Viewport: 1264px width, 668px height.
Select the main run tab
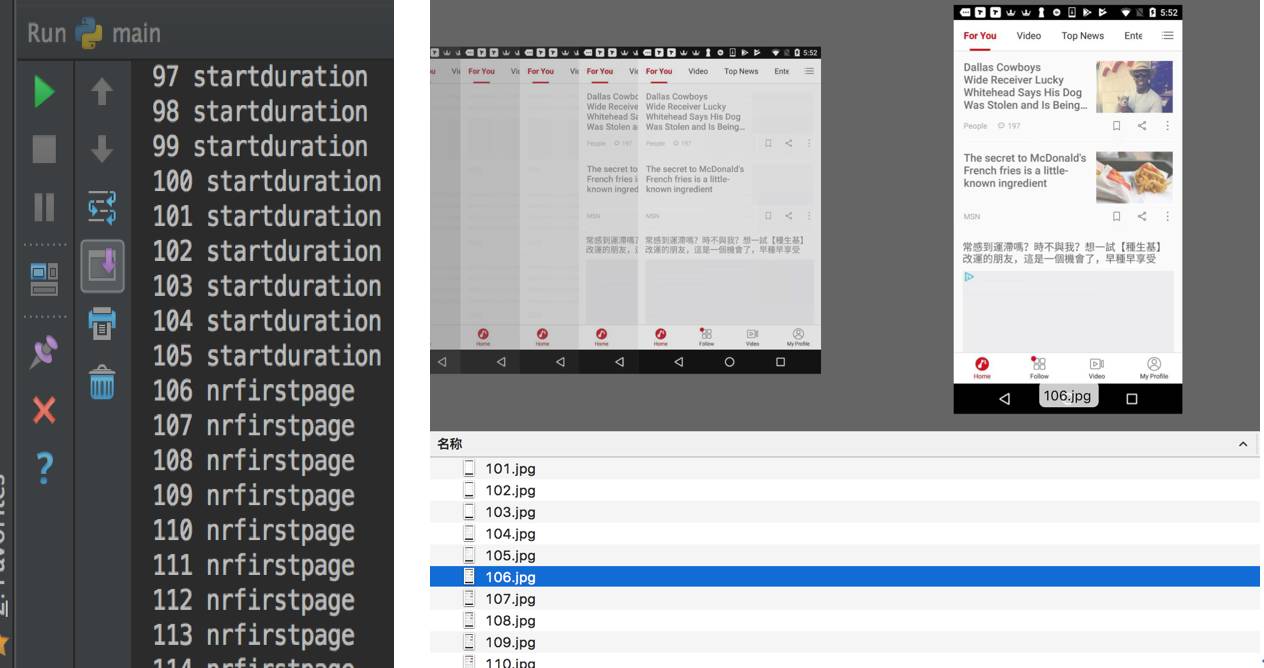tap(136, 33)
